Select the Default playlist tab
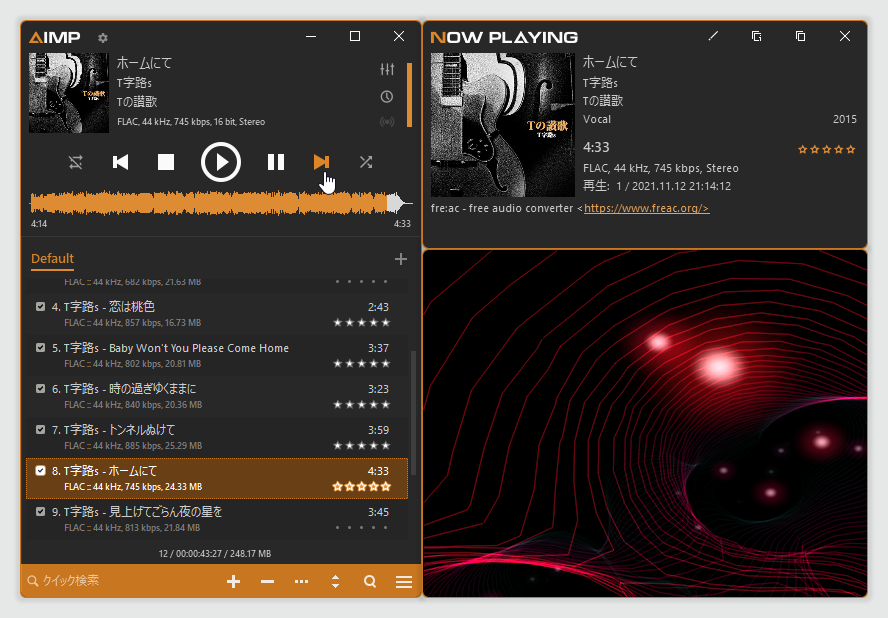888x618 pixels. pos(52,259)
